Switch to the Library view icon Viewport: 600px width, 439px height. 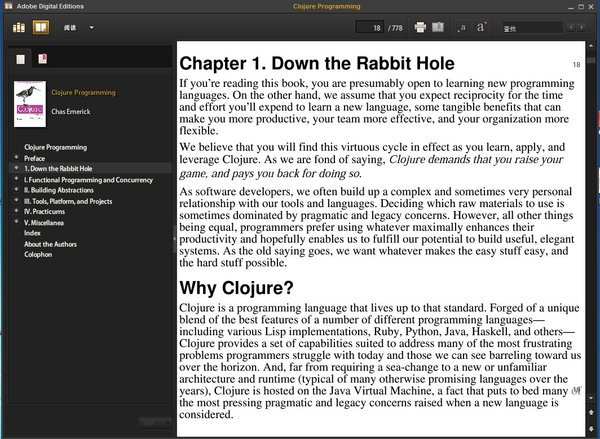[19, 27]
